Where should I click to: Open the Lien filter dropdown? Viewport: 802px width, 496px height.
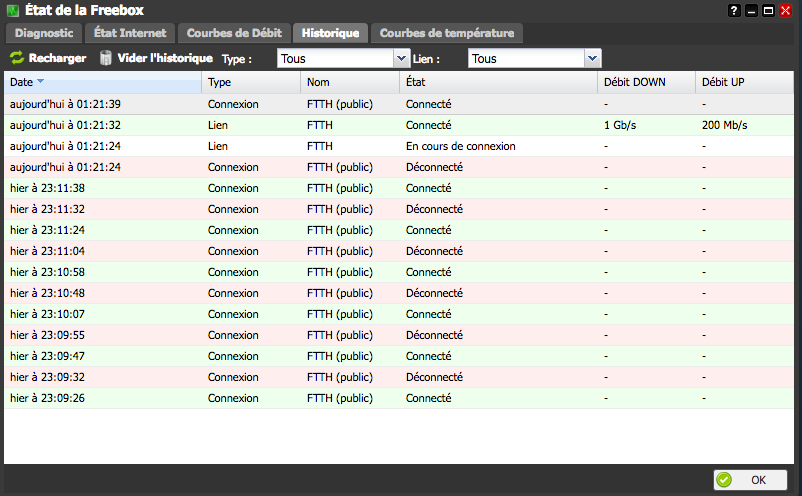point(592,59)
